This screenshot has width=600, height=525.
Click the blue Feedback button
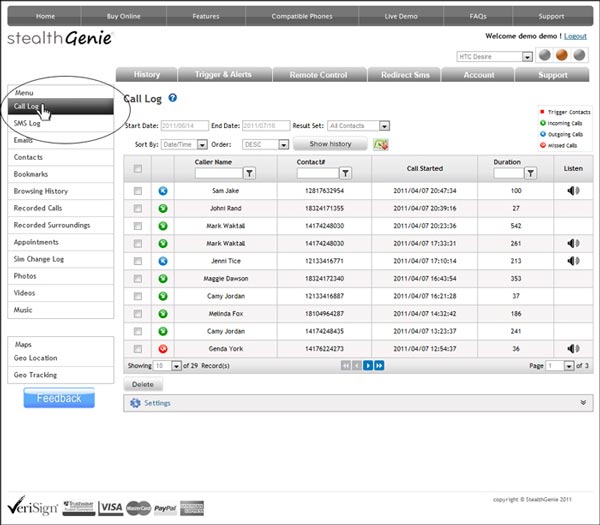(x=59, y=398)
